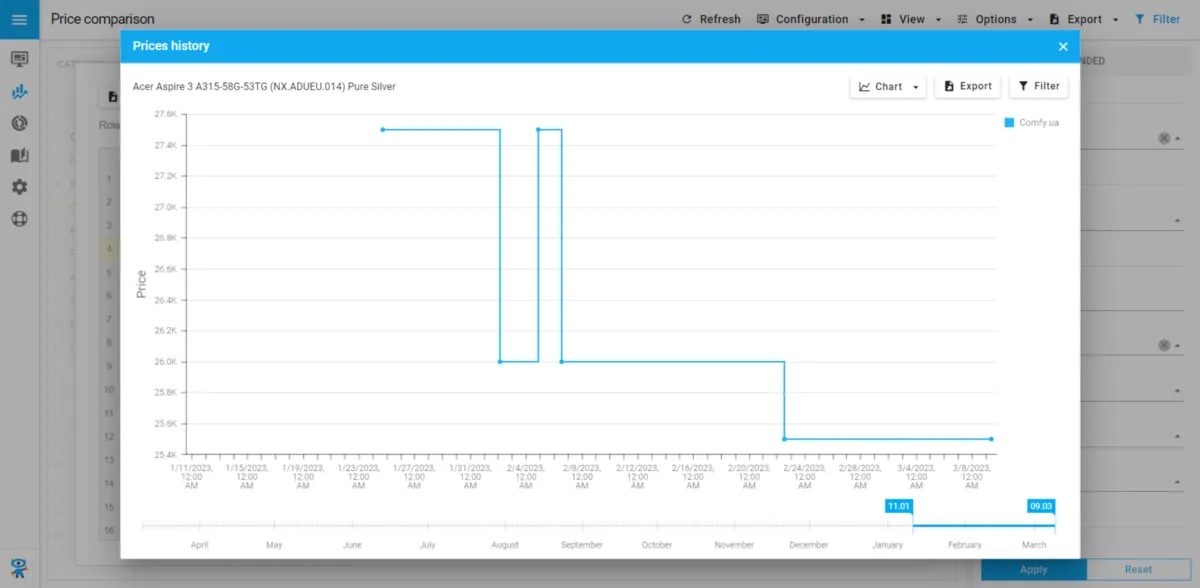Open the donut chart reports sidebar icon
The image size is (1200, 588).
19,123
